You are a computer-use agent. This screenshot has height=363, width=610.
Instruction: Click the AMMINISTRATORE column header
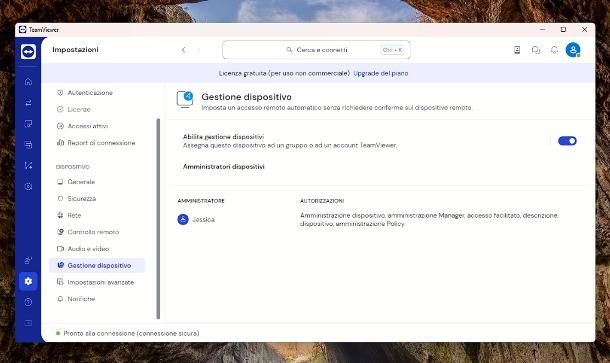[x=201, y=201]
